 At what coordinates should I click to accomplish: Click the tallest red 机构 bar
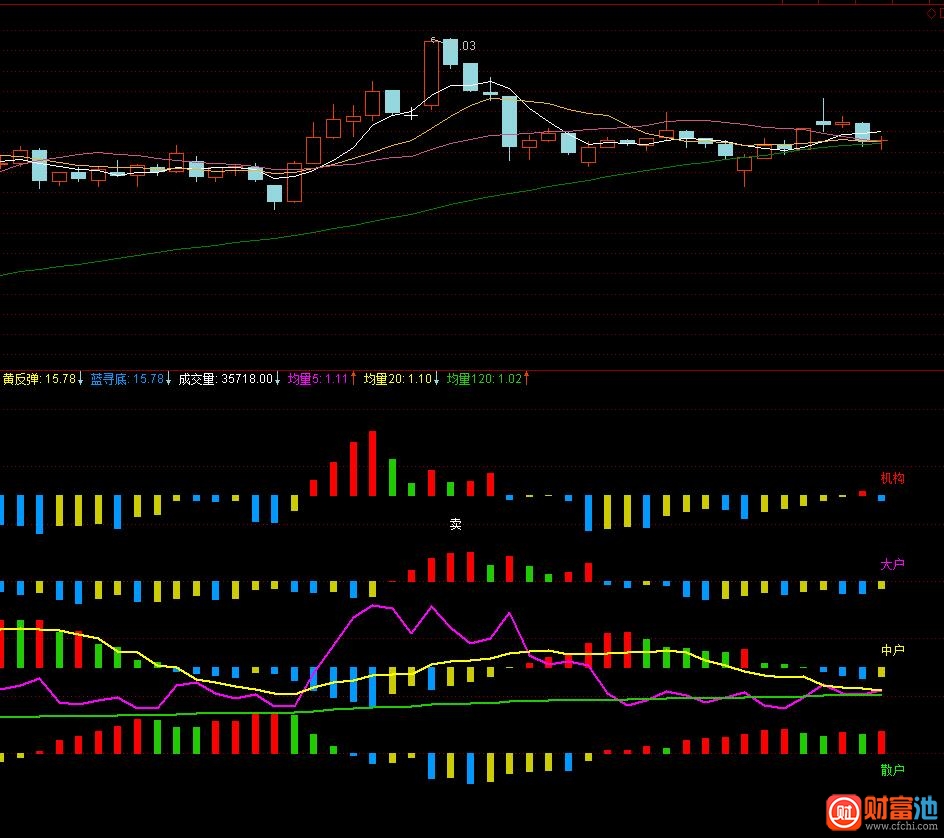point(373,463)
